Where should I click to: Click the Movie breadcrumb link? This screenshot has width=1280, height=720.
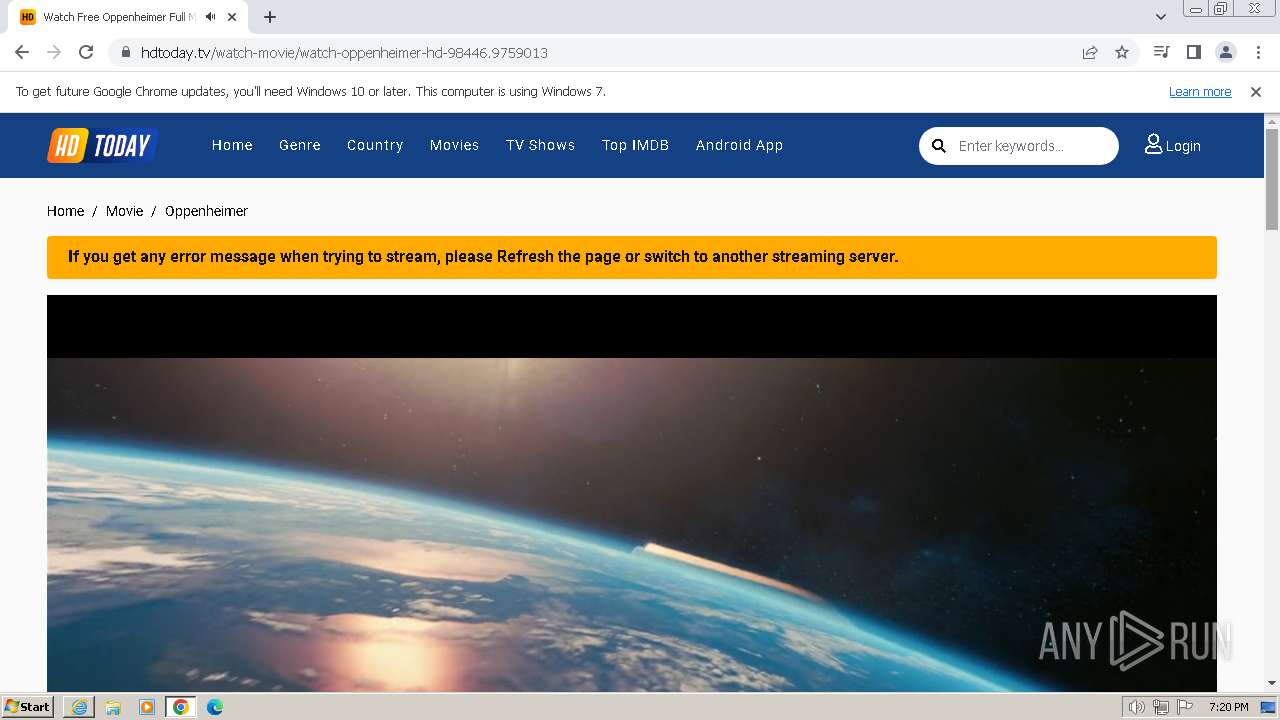[124, 211]
